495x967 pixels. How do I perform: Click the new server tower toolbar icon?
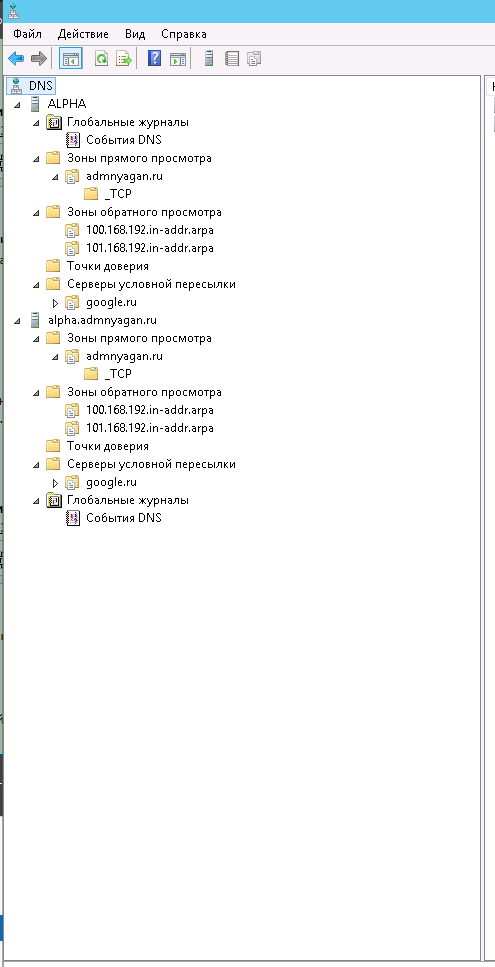(209, 59)
